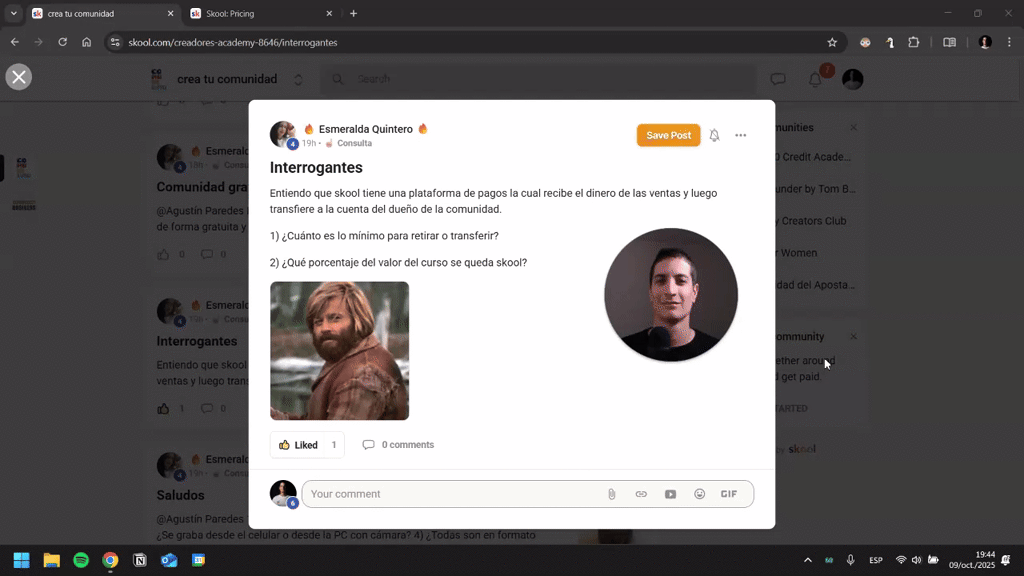
Task: Attach a file with paperclip icon
Action: coord(612,494)
